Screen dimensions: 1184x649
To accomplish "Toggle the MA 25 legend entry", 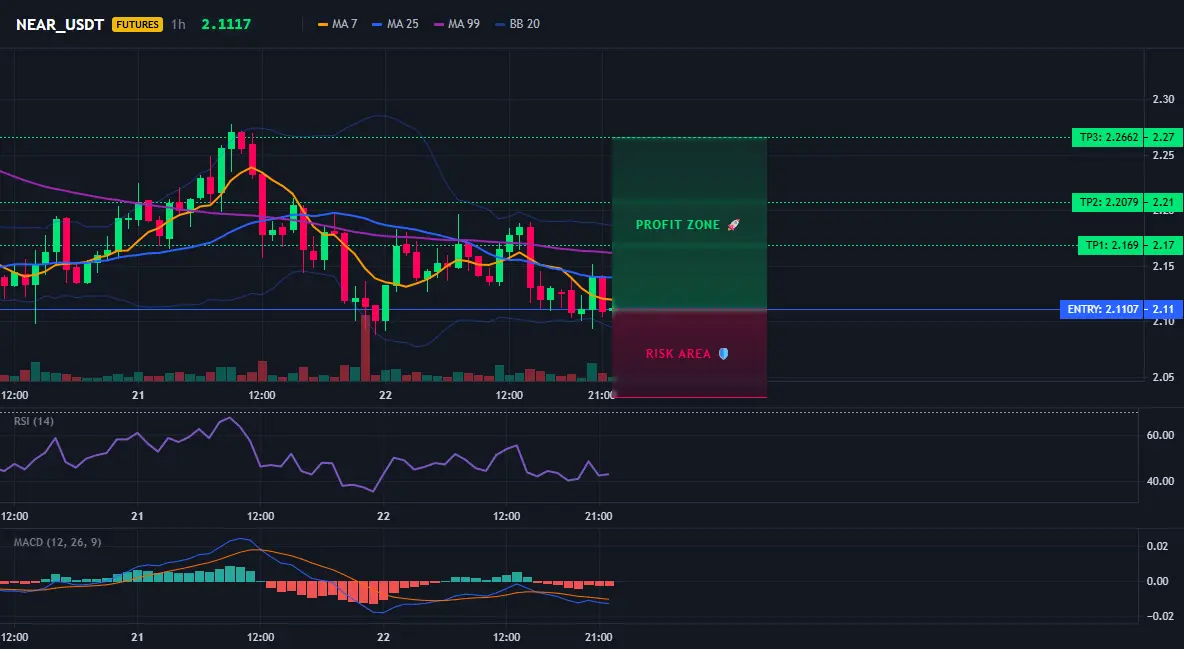I will [395, 24].
